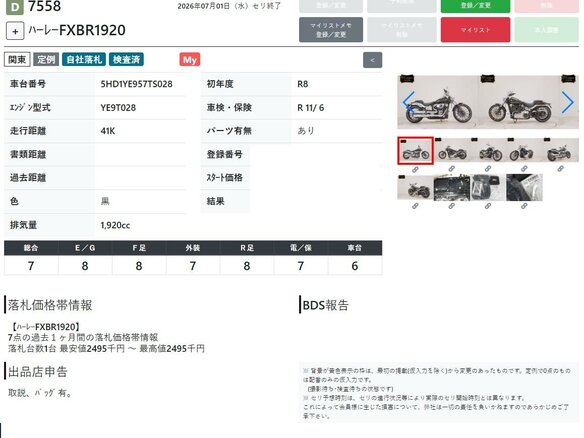The image size is (584, 438).
Task: Click the 初年度 value R8
Action: pos(302,84)
